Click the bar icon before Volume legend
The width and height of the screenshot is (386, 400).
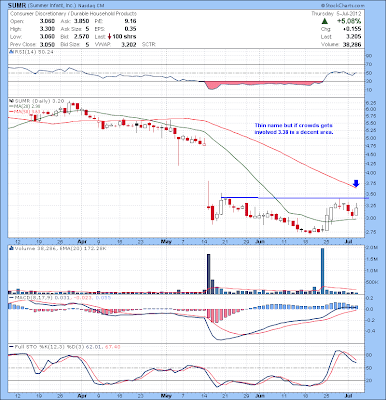click(x=11, y=248)
